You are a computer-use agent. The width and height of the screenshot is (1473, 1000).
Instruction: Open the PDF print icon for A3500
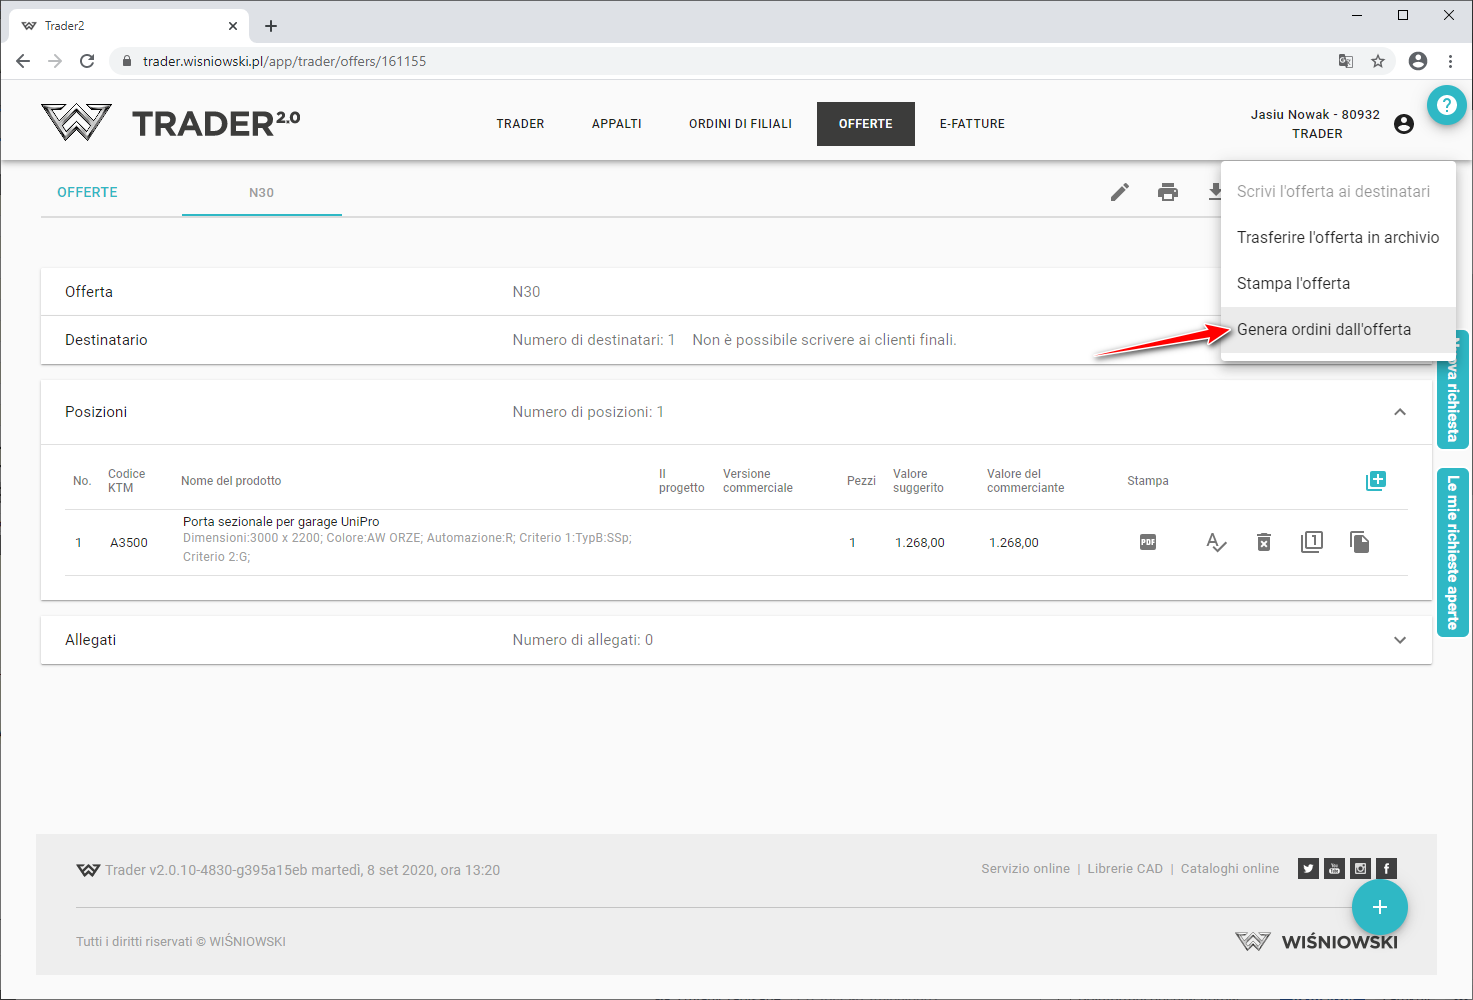click(x=1147, y=542)
